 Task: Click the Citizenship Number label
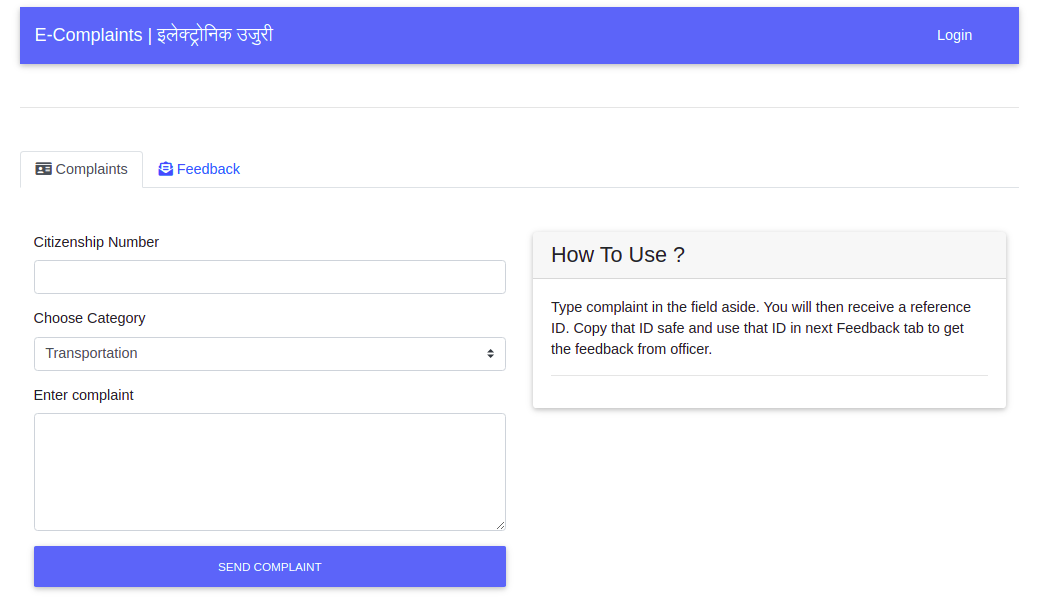(x=96, y=242)
